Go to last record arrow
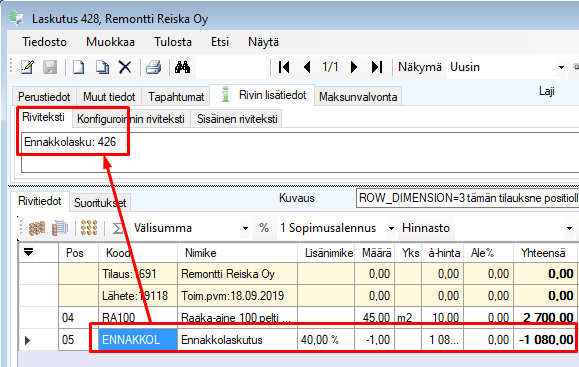 (377, 67)
